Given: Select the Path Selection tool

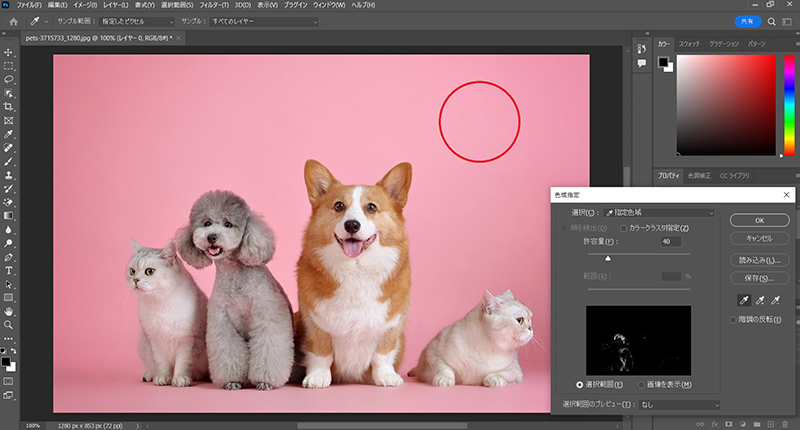Looking at the screenshot, I should point(9,284).
